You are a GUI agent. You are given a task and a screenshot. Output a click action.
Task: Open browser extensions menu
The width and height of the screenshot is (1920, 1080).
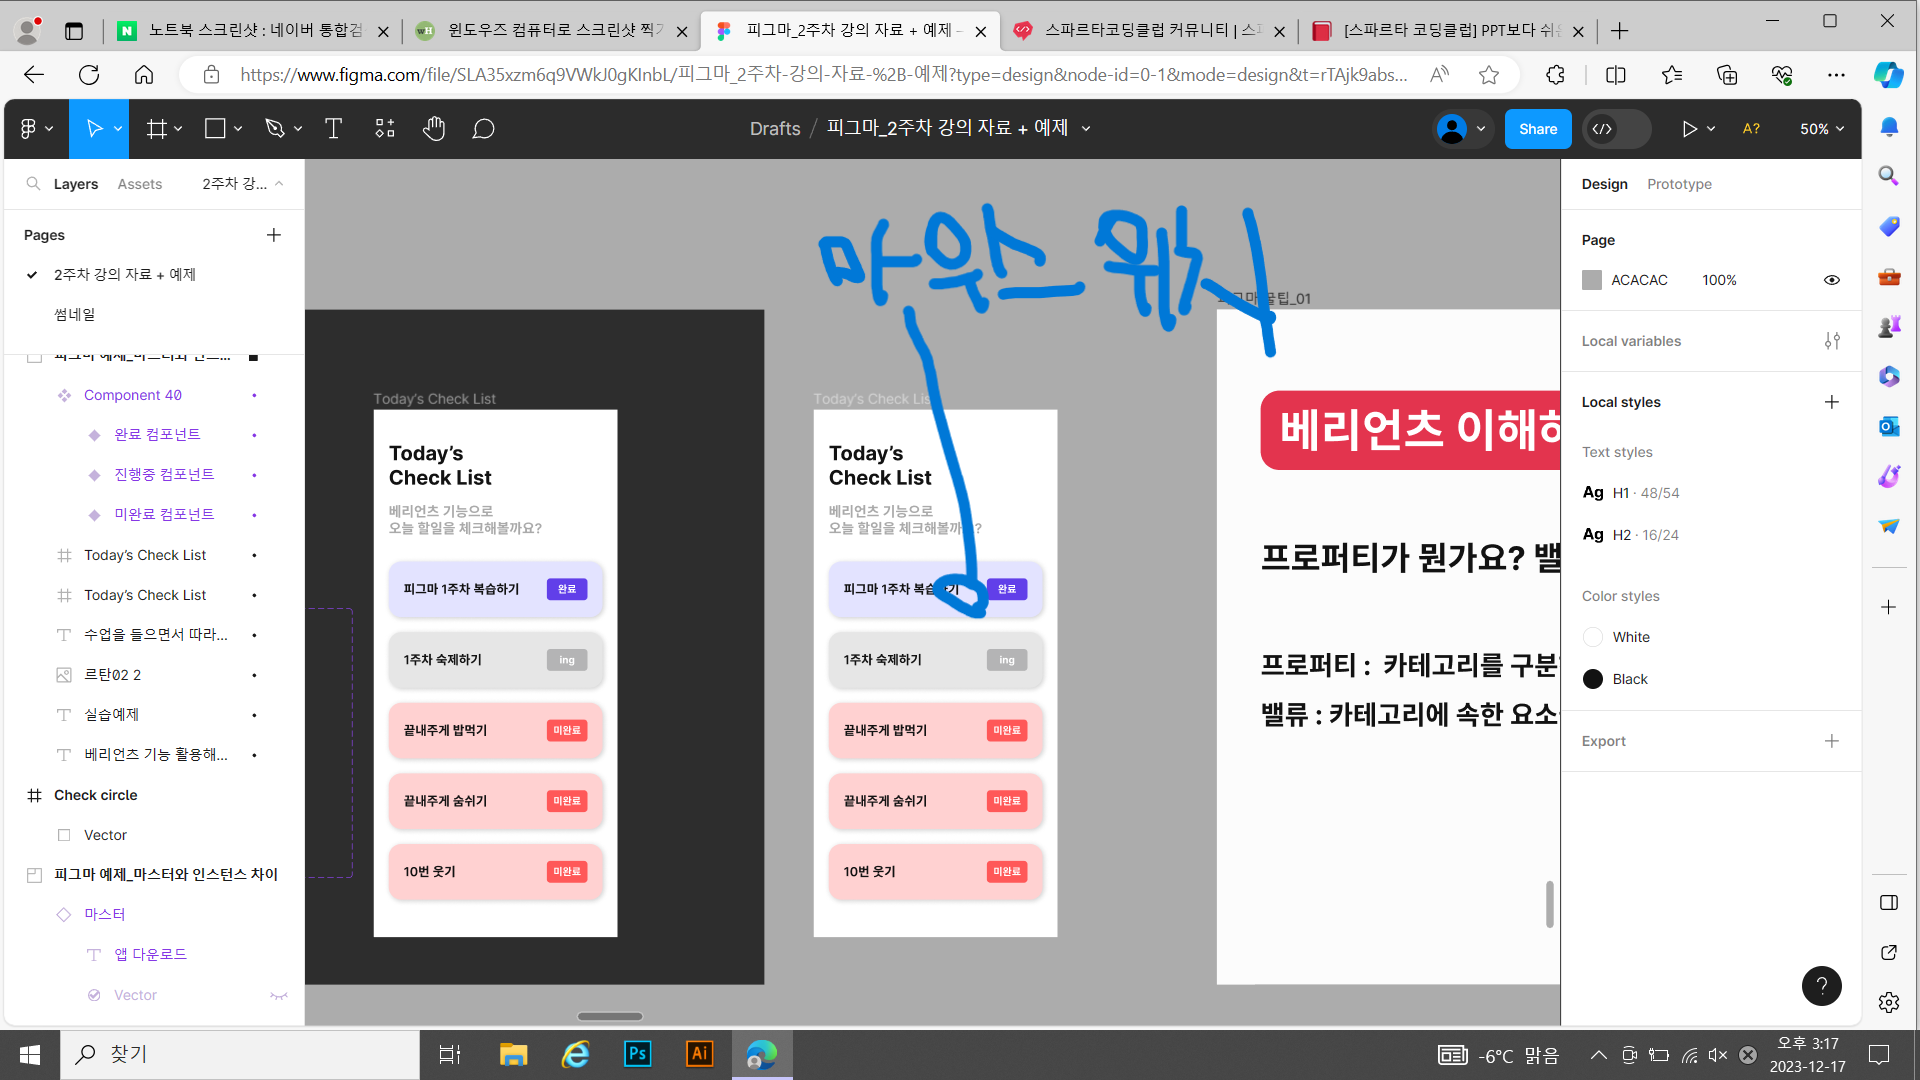1555,75
